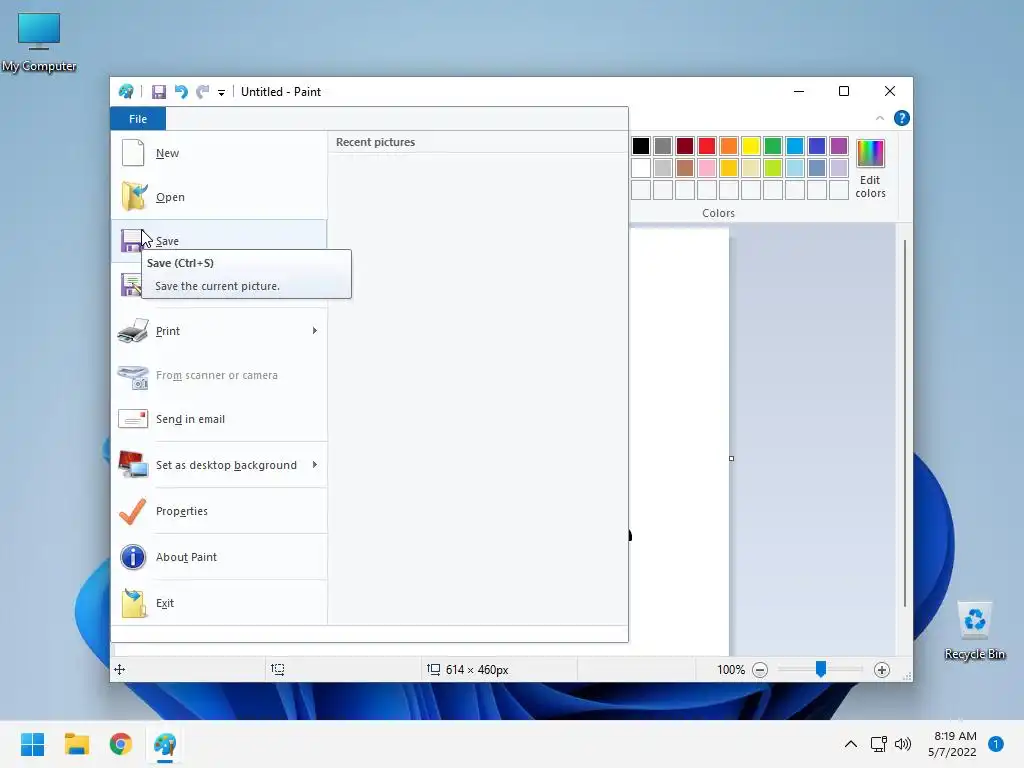Click the zoom out minus button

coord(760,669)
